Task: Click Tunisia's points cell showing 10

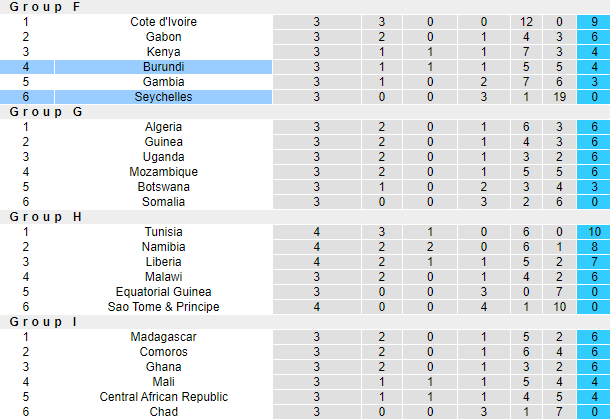Action: pyautogui.click(x=593, y=232)
